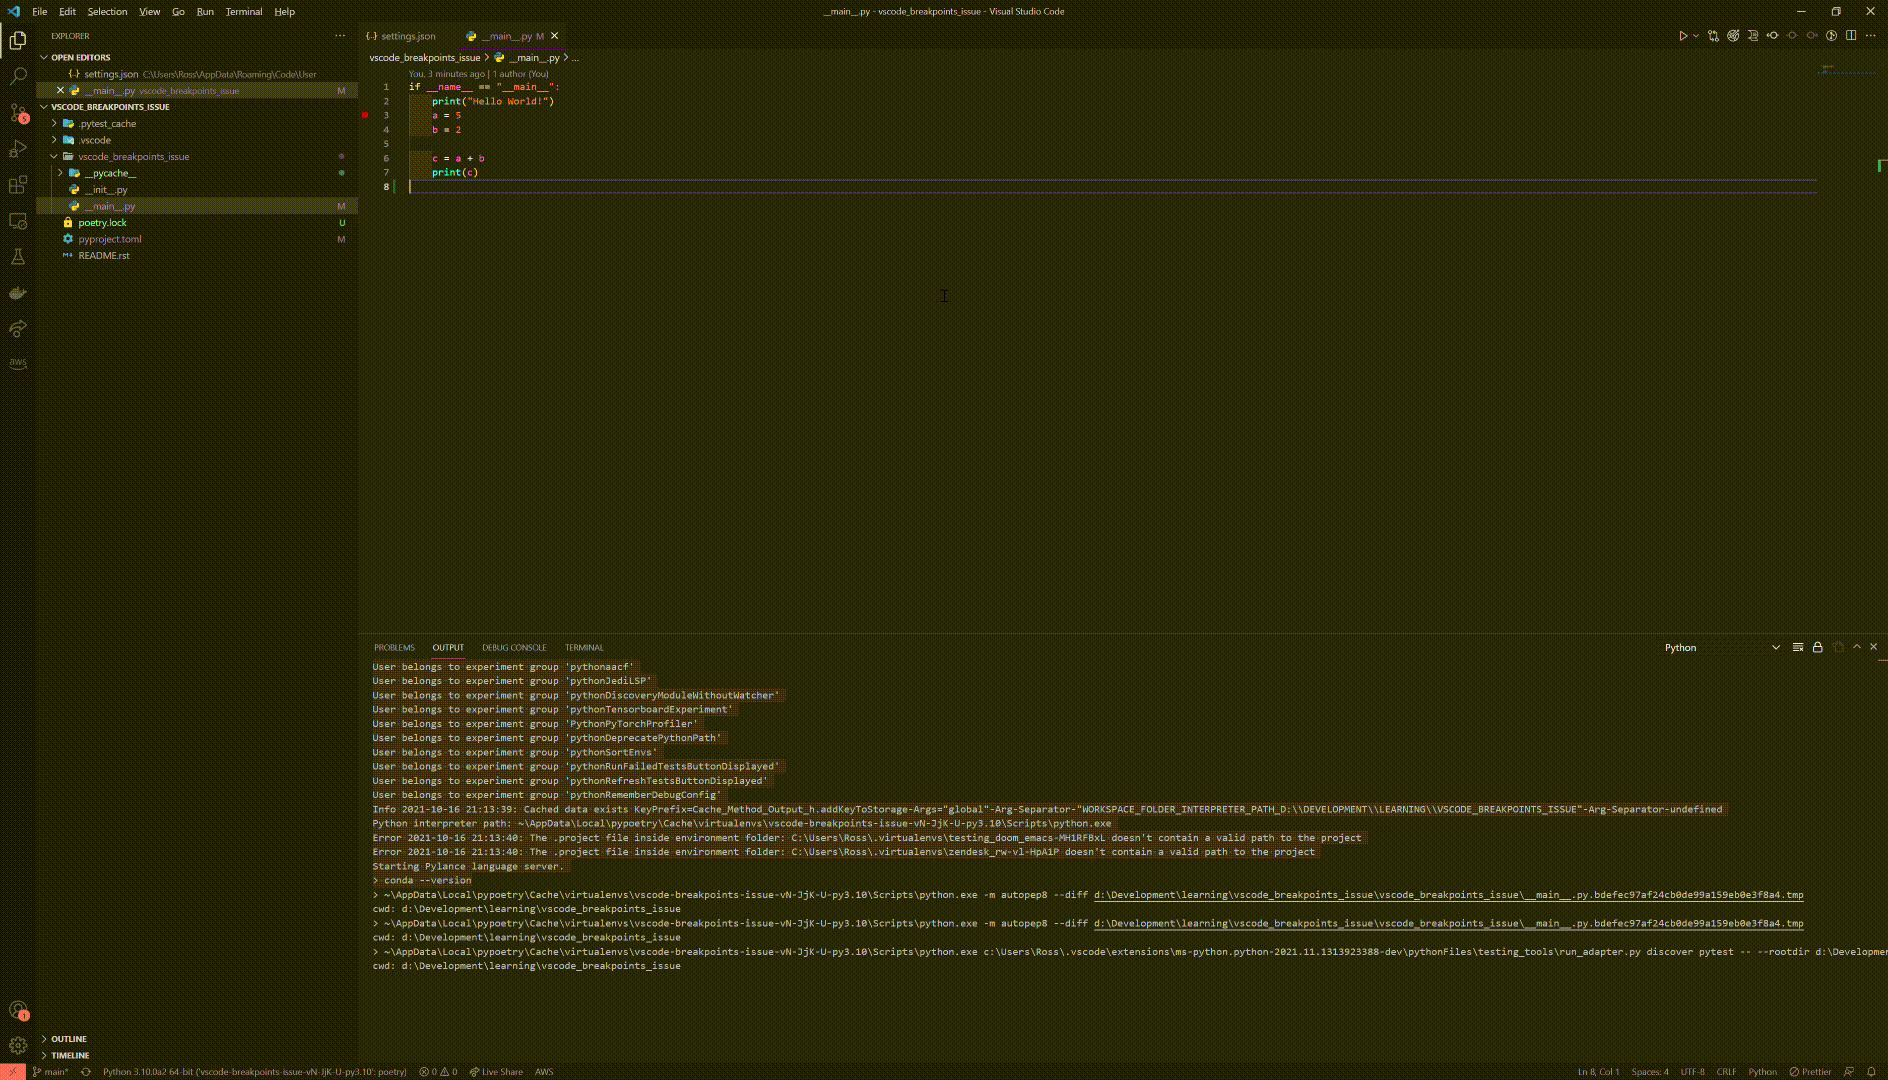This screenshot has height=1080, width=1888.
Task: Maximize the panel with the chevron-up toggle
Action: (x=1856, y=647)
